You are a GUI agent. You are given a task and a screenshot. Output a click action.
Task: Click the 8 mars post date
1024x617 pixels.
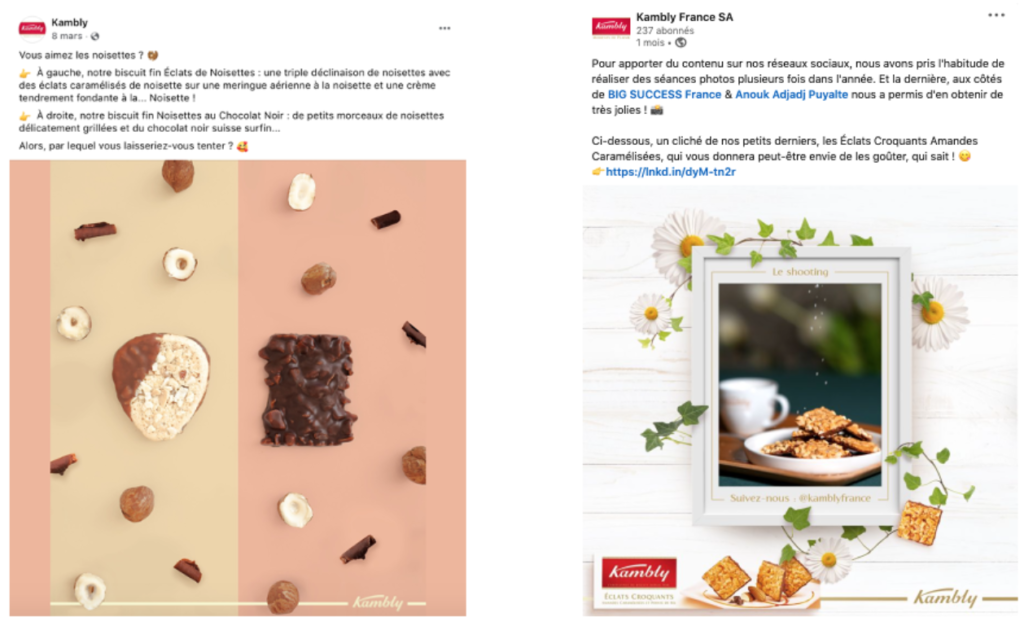point(67,36)
